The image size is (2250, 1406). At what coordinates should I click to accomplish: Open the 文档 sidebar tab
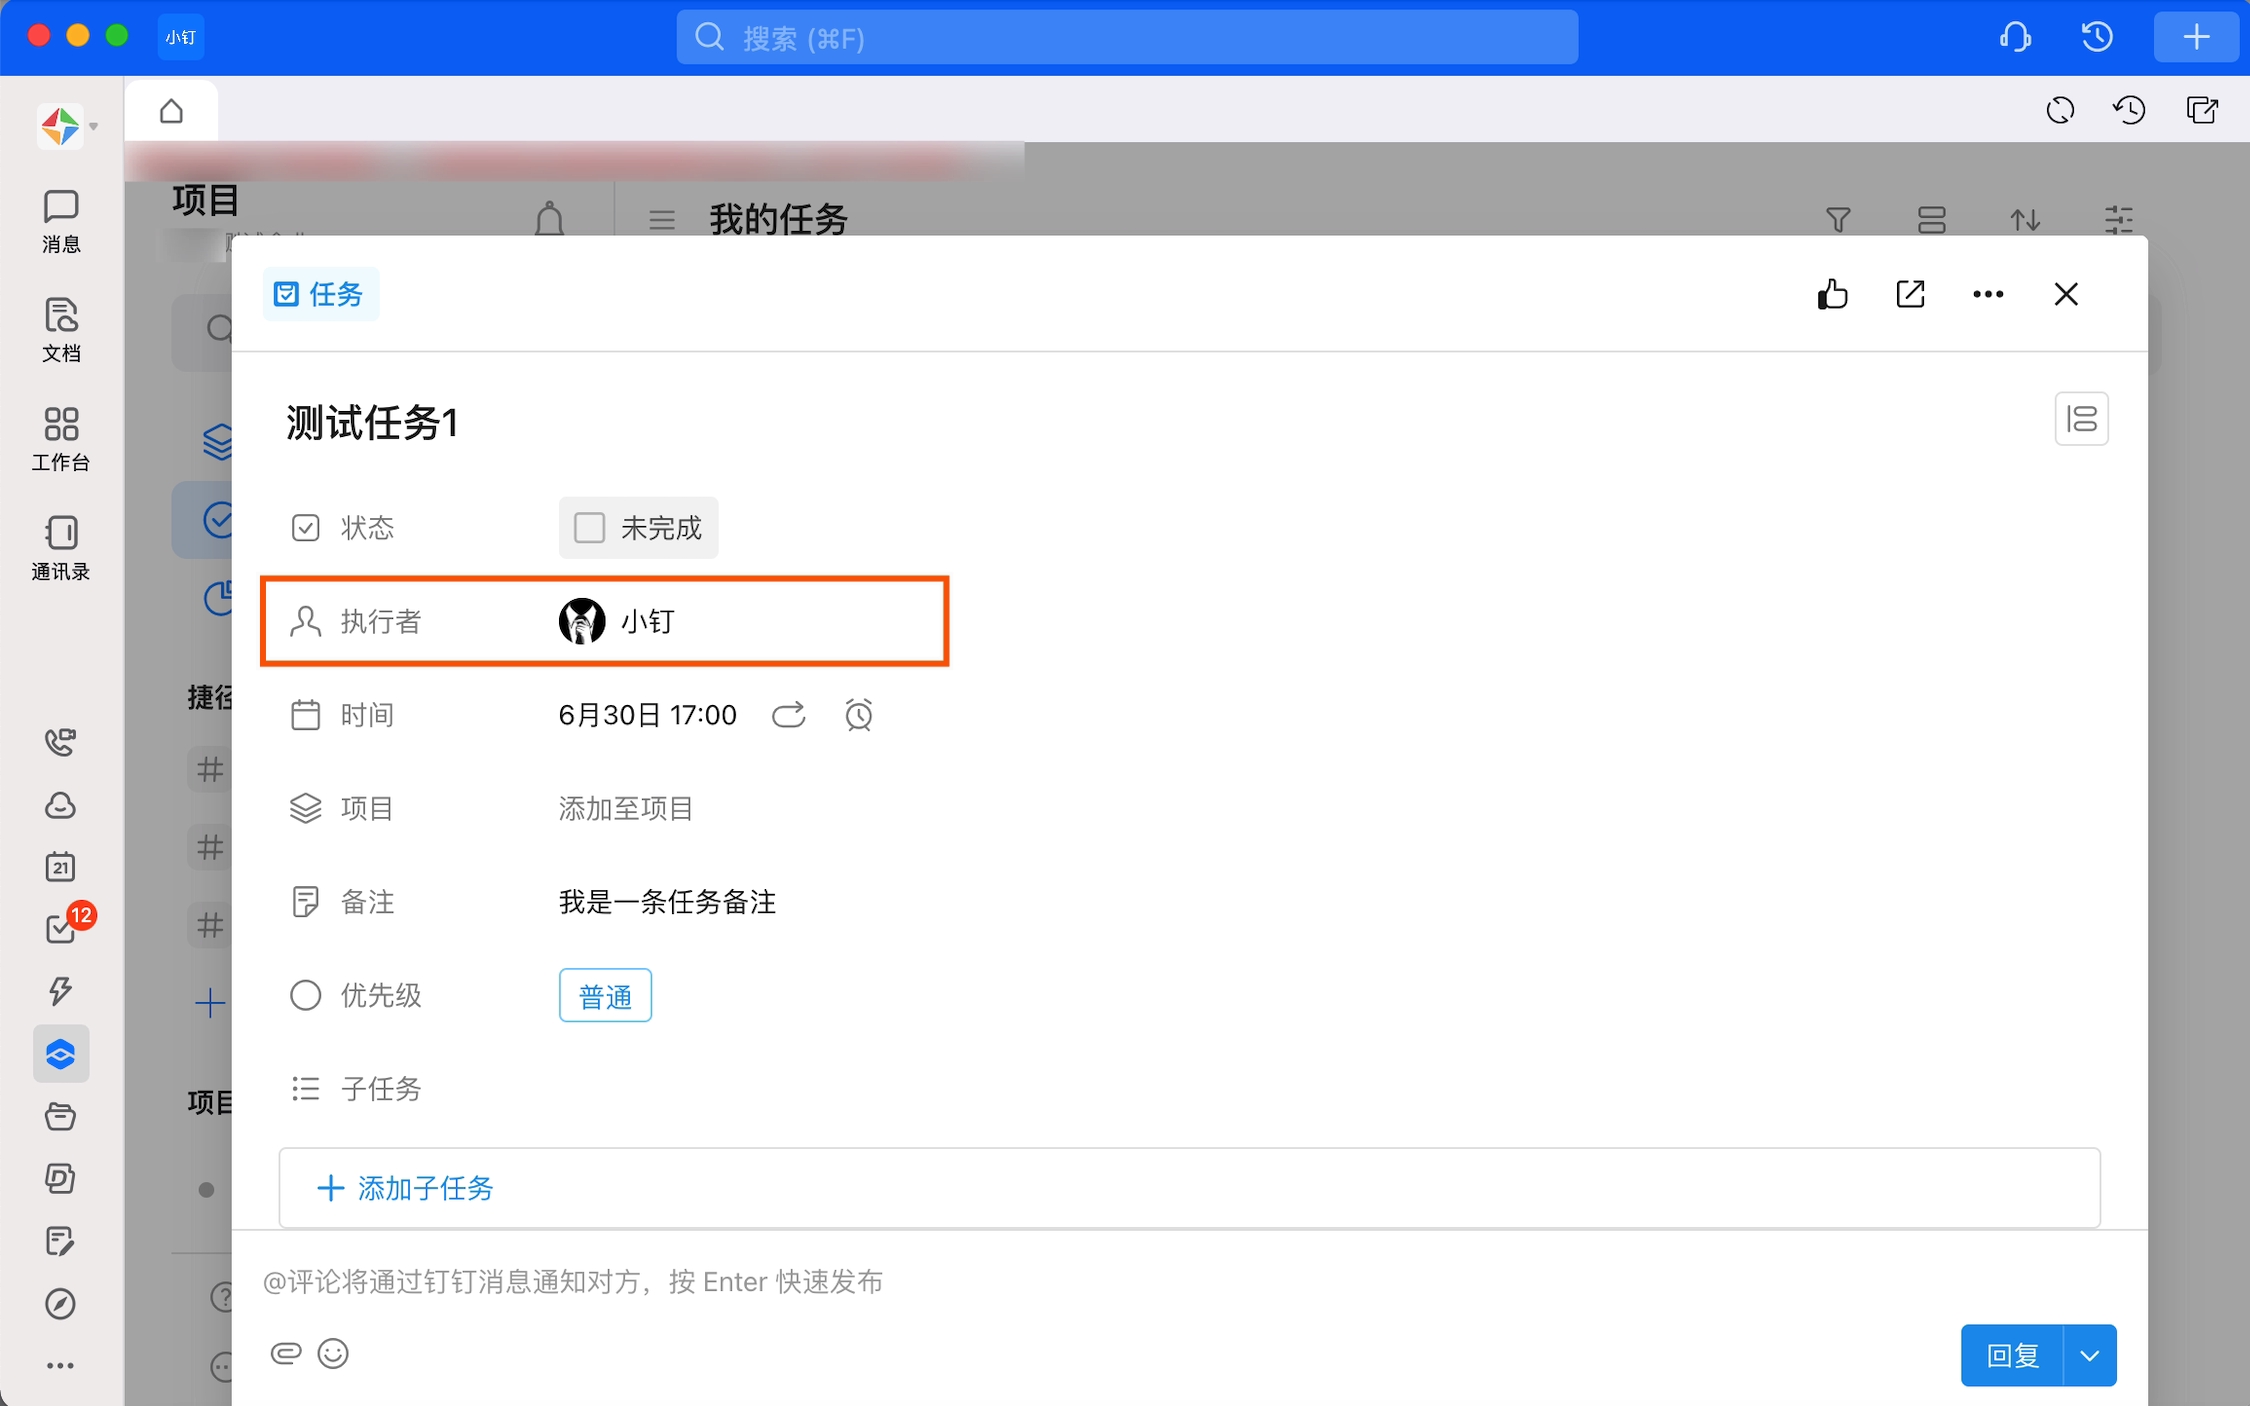pos(60,330)
